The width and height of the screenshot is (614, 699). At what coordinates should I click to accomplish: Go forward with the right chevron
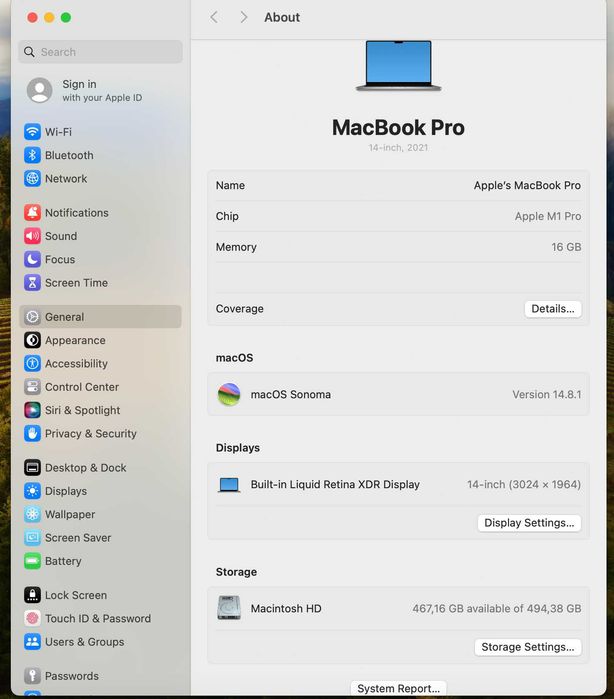tap(243, 17)
